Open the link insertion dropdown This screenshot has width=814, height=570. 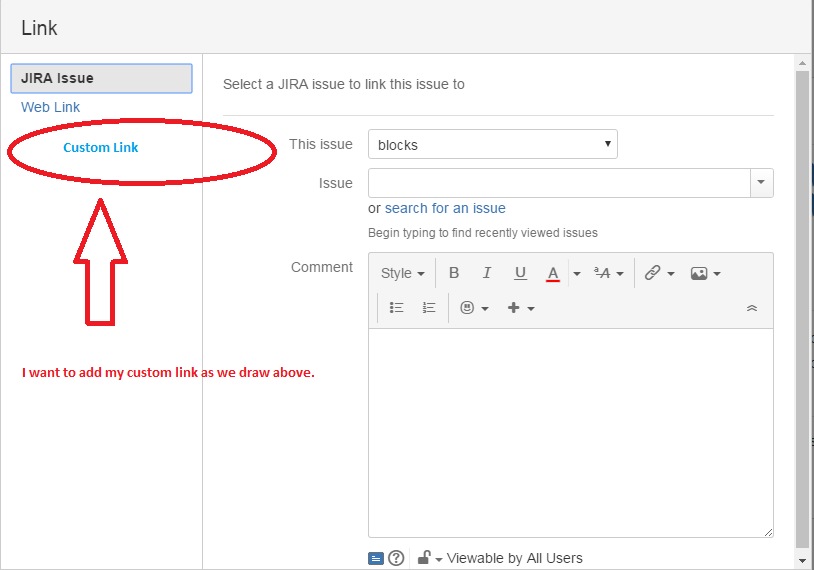point(659,273)
